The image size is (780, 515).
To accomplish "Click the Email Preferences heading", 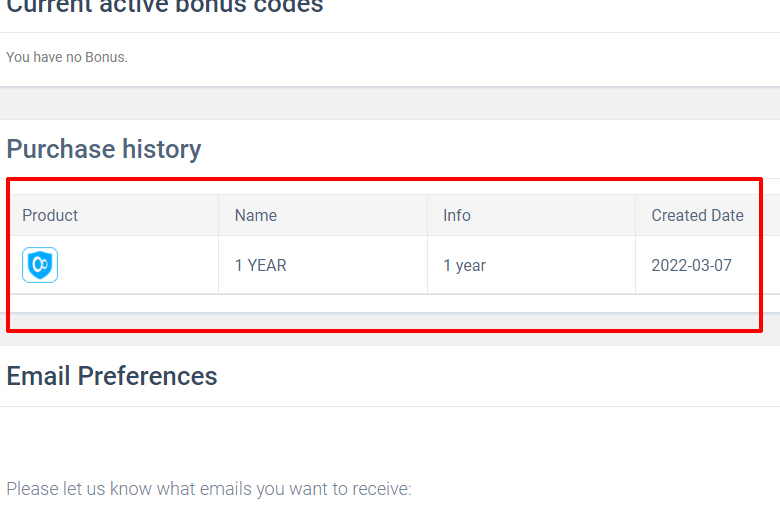I will 112,376.
